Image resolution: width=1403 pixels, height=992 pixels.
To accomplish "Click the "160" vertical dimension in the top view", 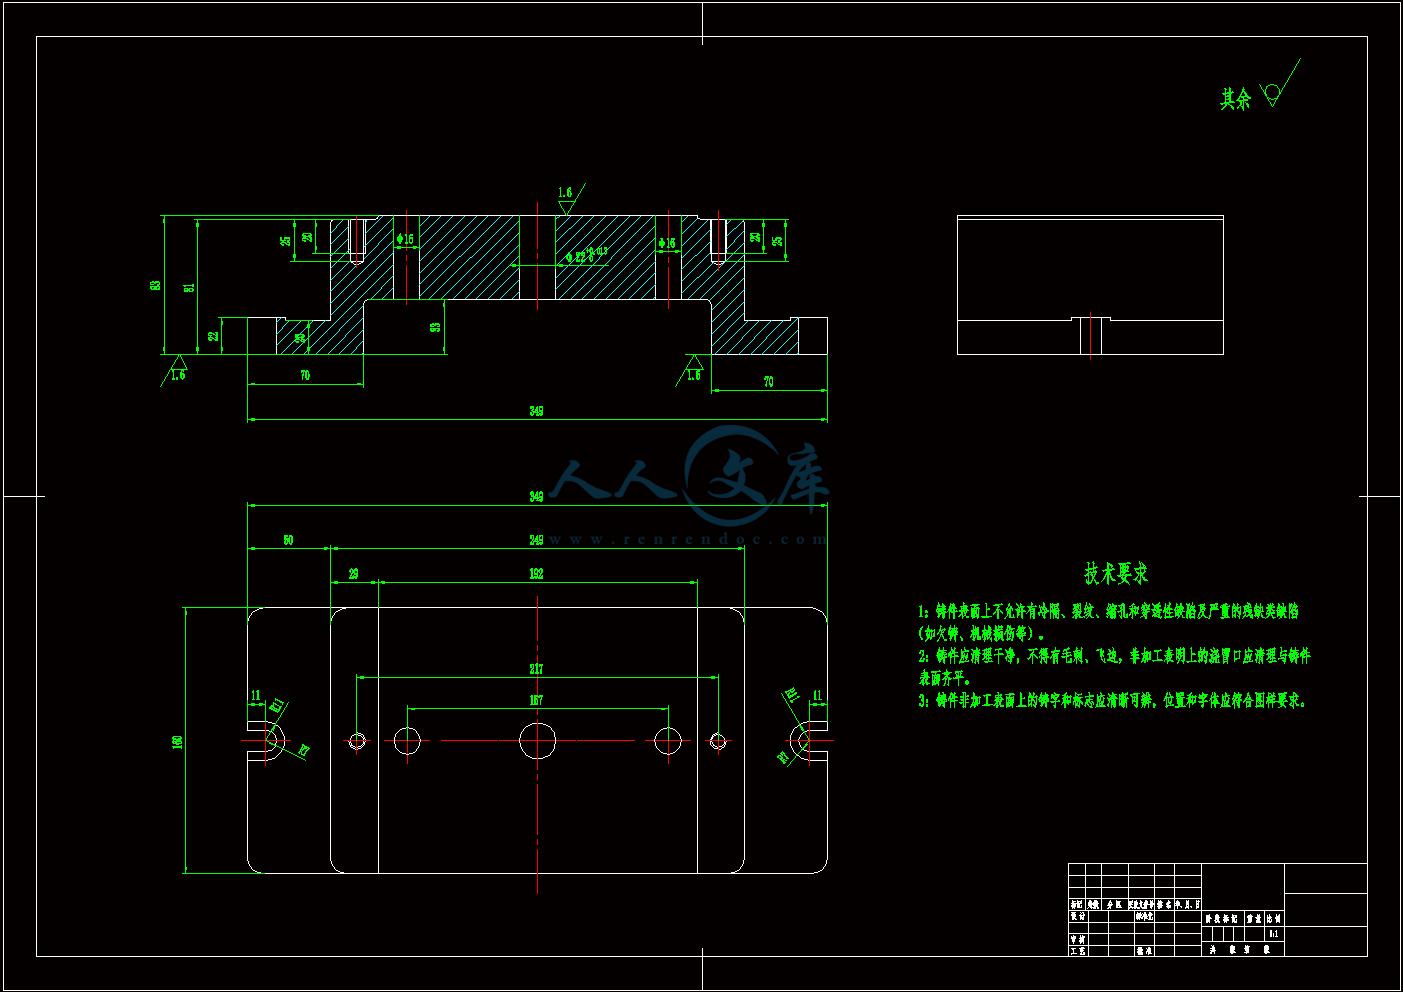I will 178,741.
